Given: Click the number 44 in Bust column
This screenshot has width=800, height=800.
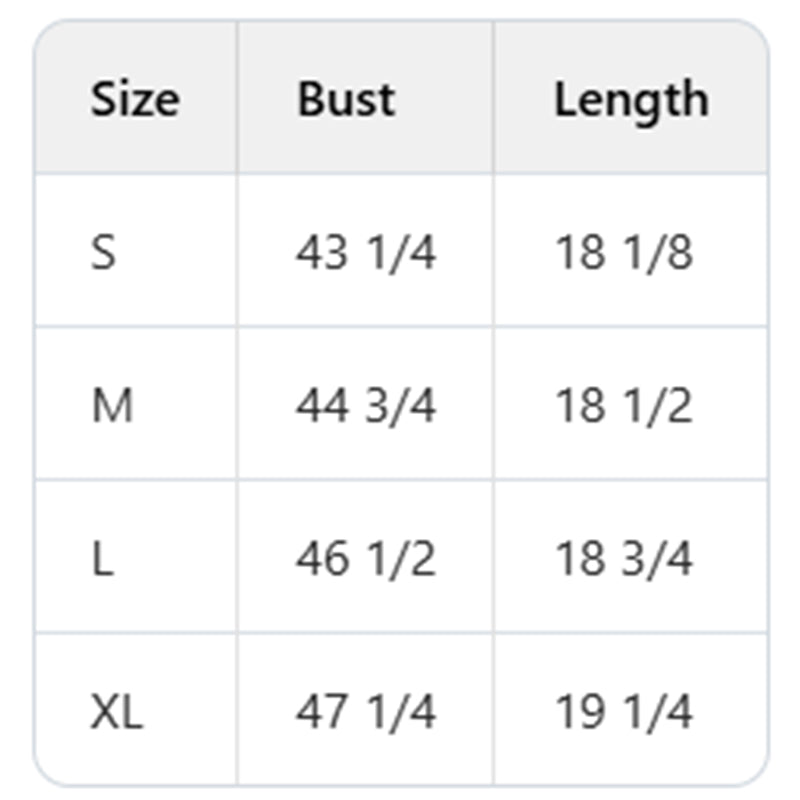Looking at the screenshot, I should click(x=322, y=407).
